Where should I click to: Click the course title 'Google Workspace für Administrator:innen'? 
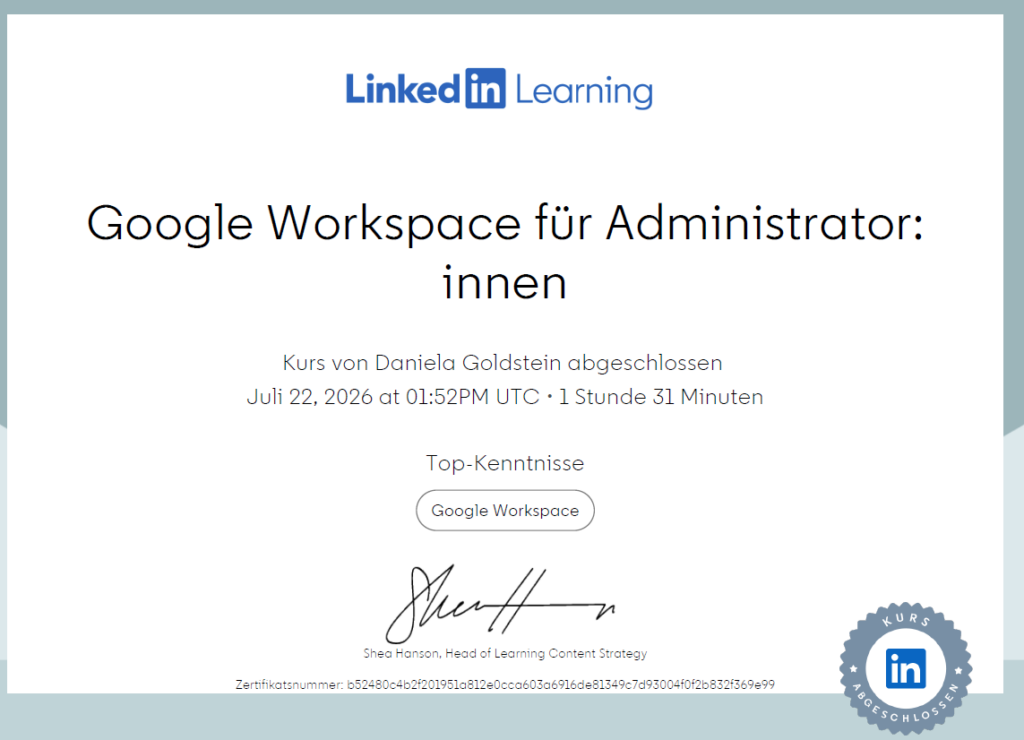[505, 251]
